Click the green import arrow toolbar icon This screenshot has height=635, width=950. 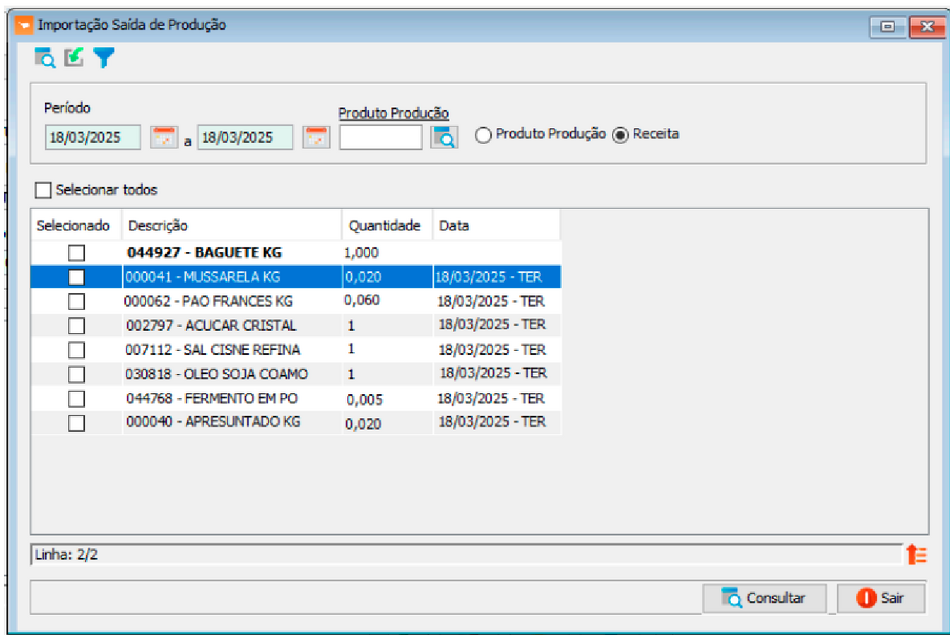click(74, 58)
